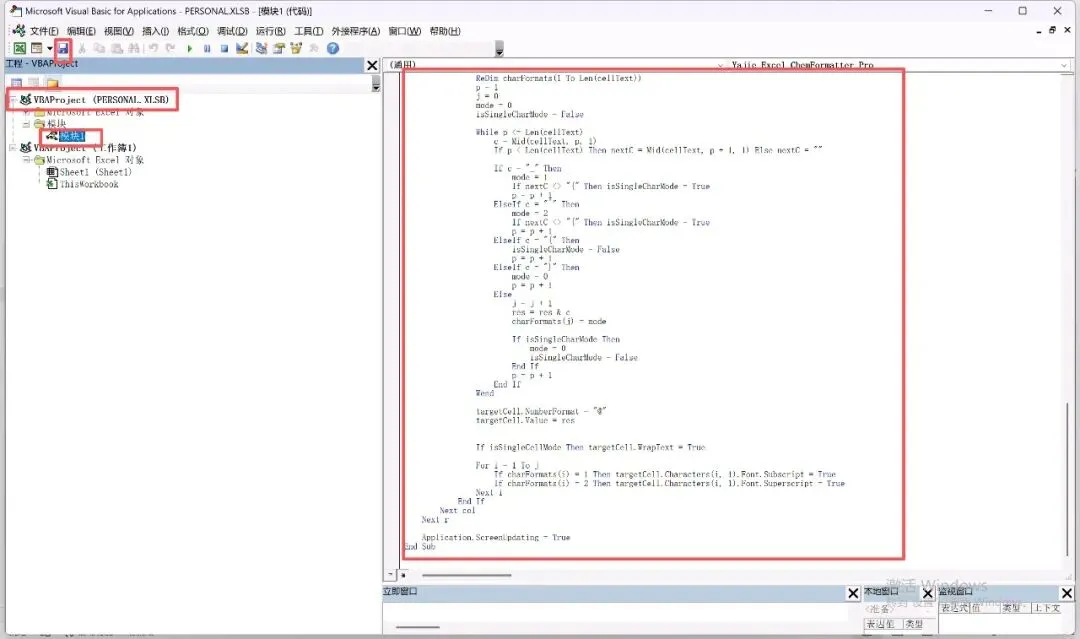
Task: Click the 表达式 column header in 监视窗口
Action: click(x=955, y=608)
